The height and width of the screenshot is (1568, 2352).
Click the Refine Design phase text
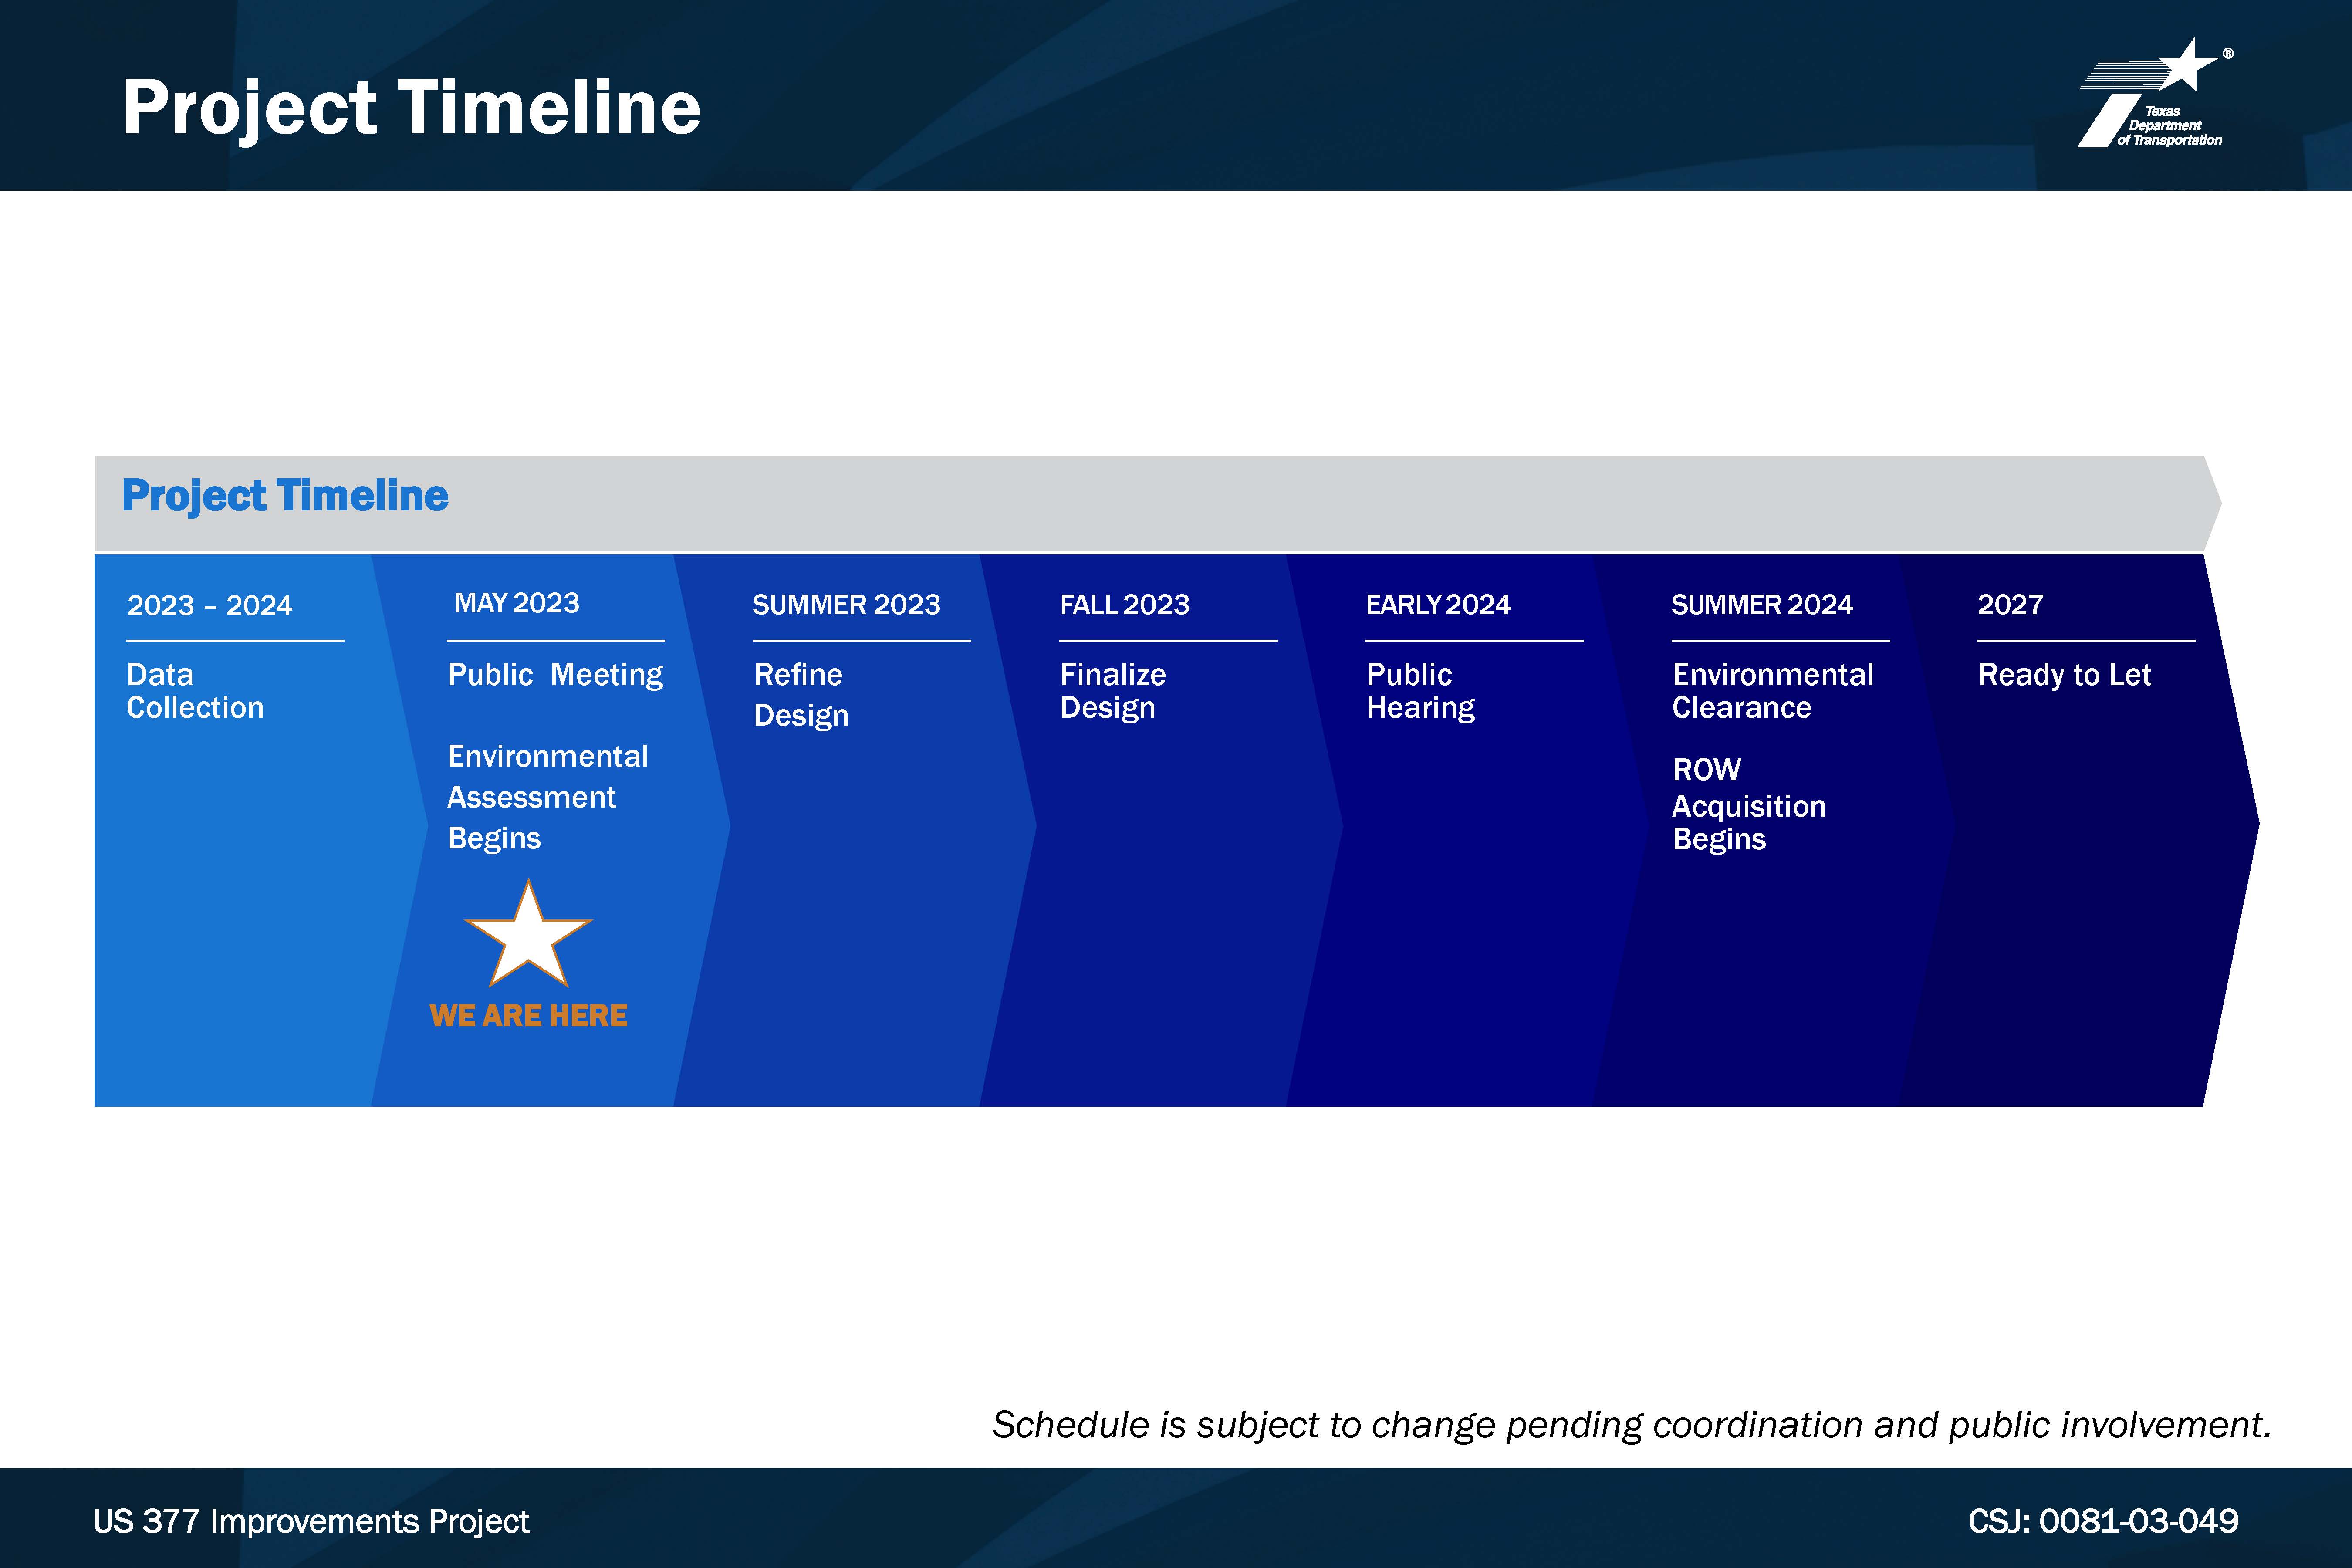[x=800, y=695]
